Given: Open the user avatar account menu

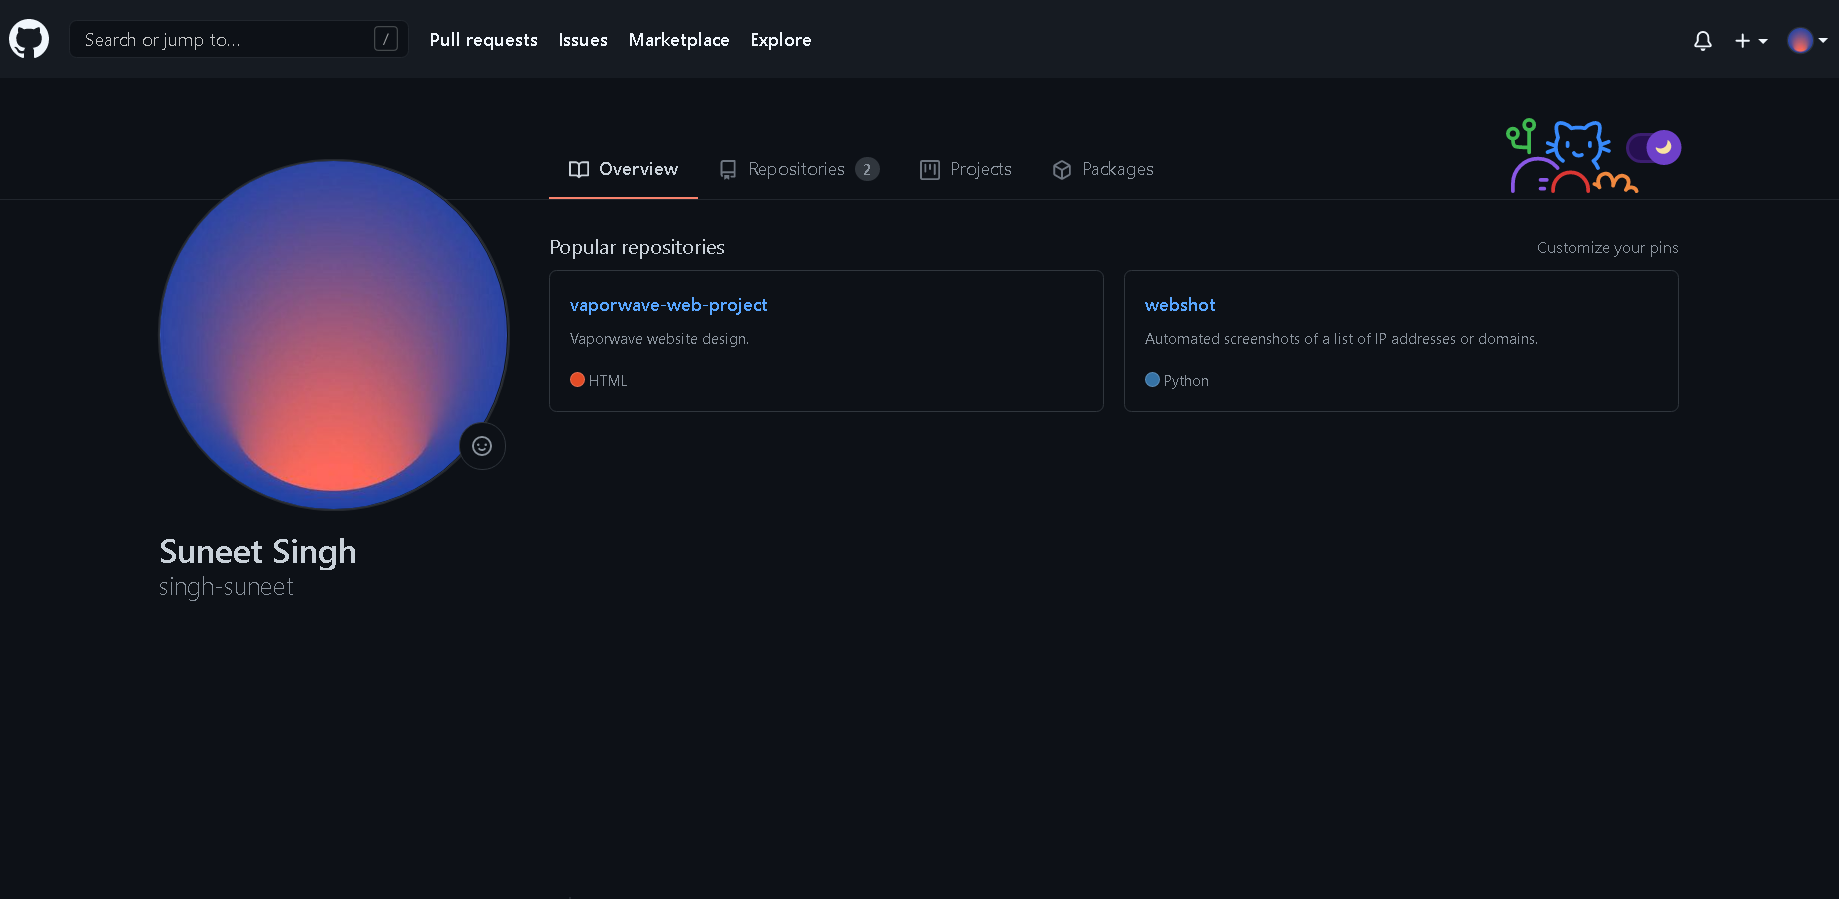Looking at the screenshot, I should point(1807,40).
